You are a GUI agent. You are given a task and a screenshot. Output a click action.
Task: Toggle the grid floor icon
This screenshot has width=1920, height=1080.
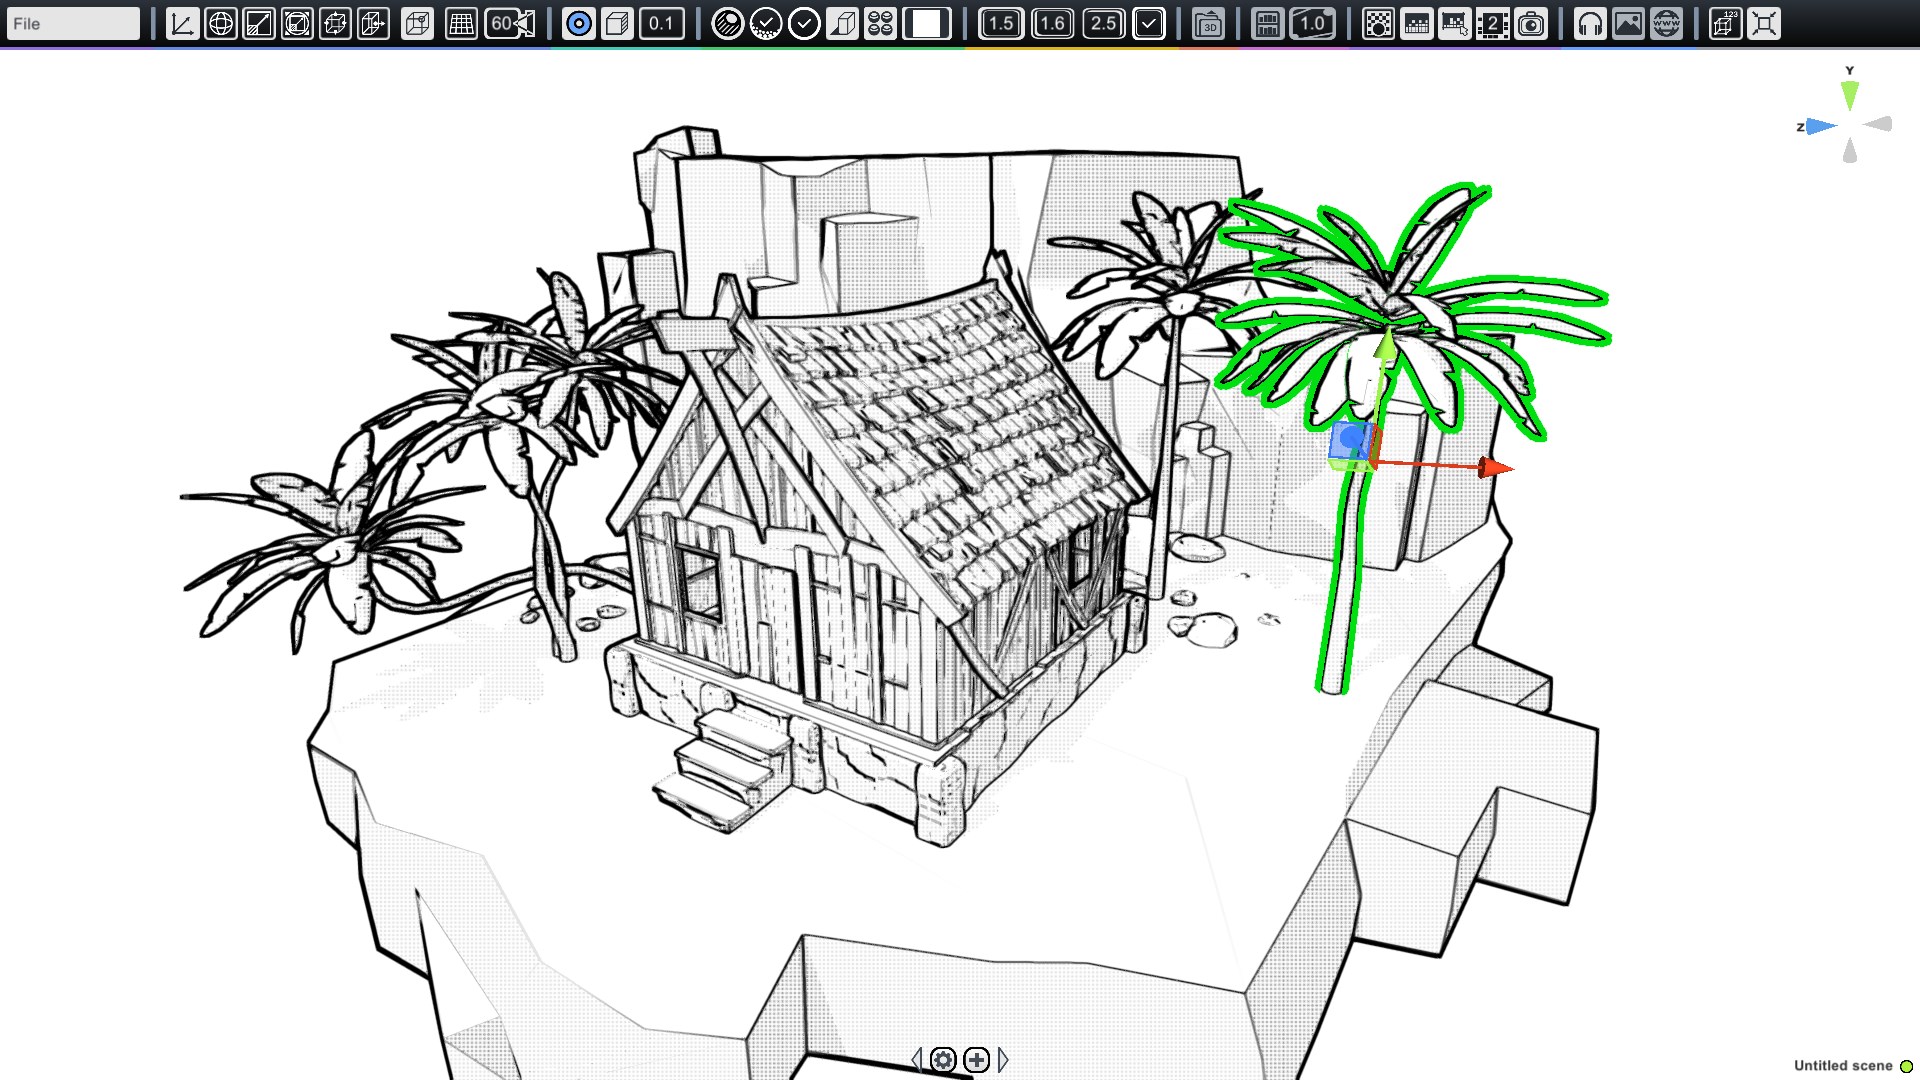pos(461,24)
